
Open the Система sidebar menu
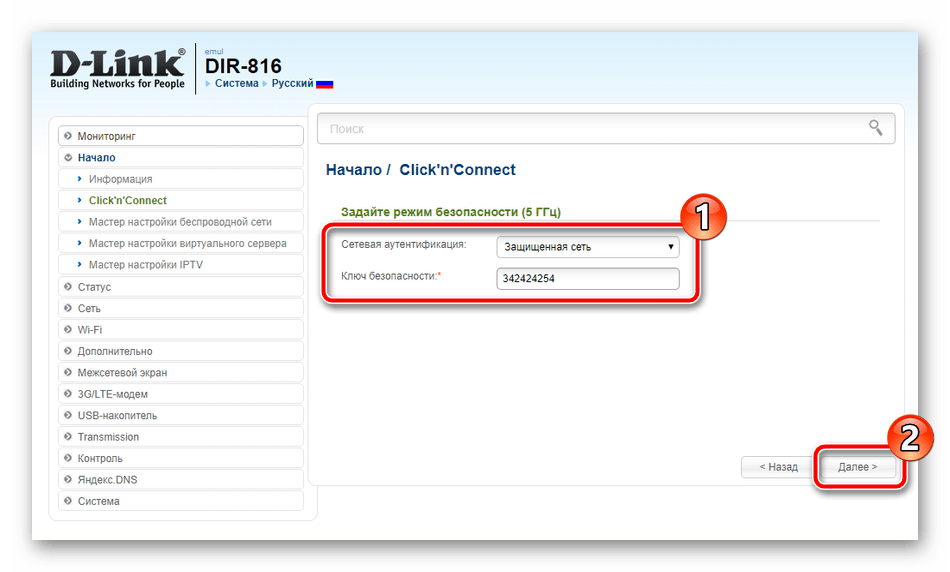click(181, 501)
